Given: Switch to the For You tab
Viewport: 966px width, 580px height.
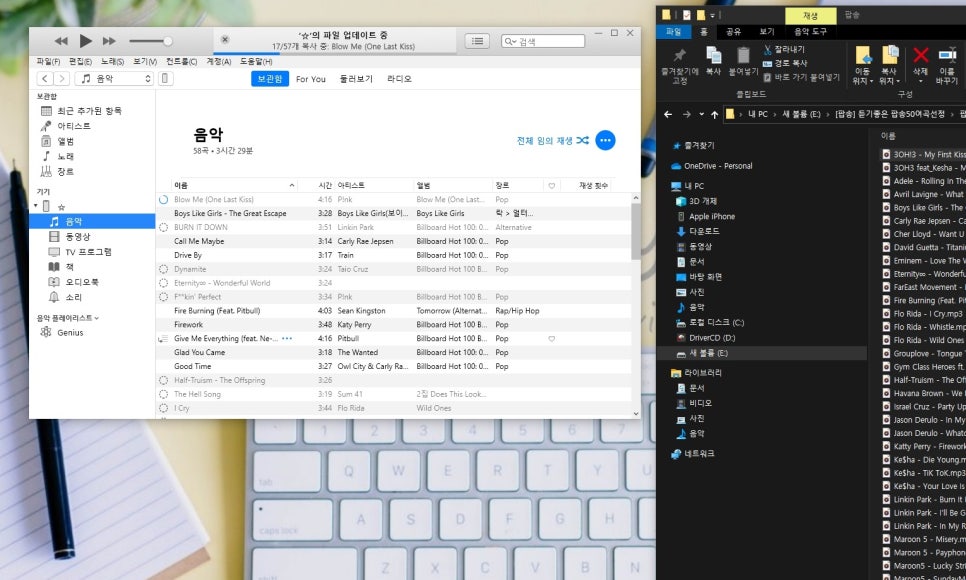Looking at the screenshot, I should click(310, 79).
